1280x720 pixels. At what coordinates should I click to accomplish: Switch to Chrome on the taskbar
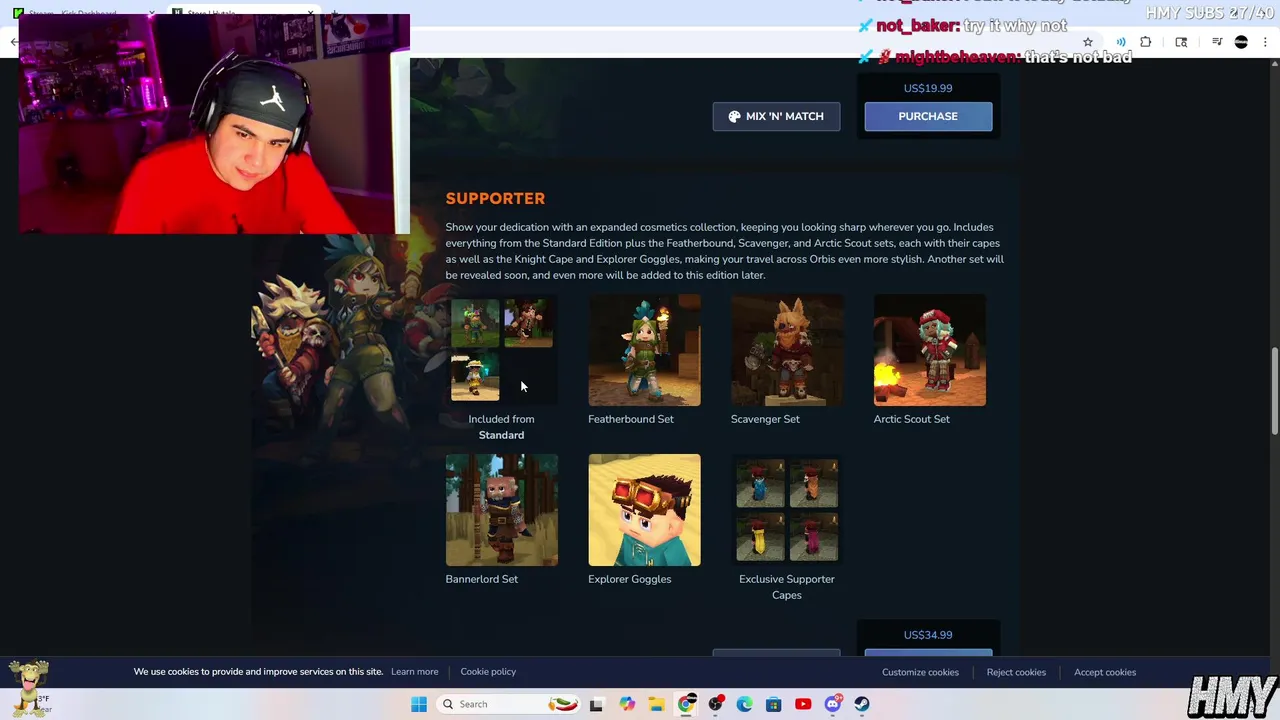click(x=686, y=704)
